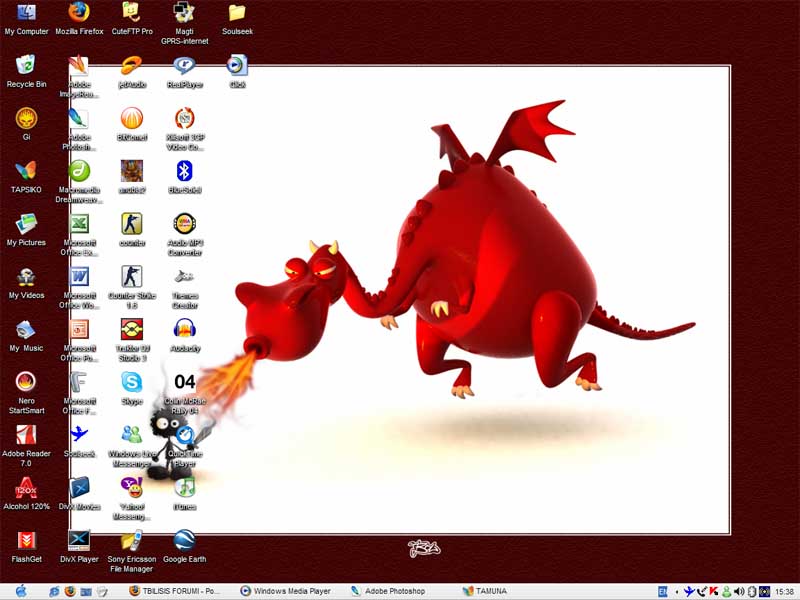The image size is (800, 600).
Task: Click the taskbar clock showing 15:38
Action: click(784, 592)
